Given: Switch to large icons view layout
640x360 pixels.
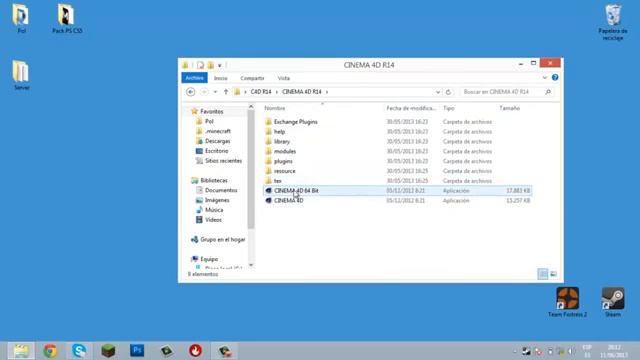Looking at the screenshot, I should coord(553,274).
